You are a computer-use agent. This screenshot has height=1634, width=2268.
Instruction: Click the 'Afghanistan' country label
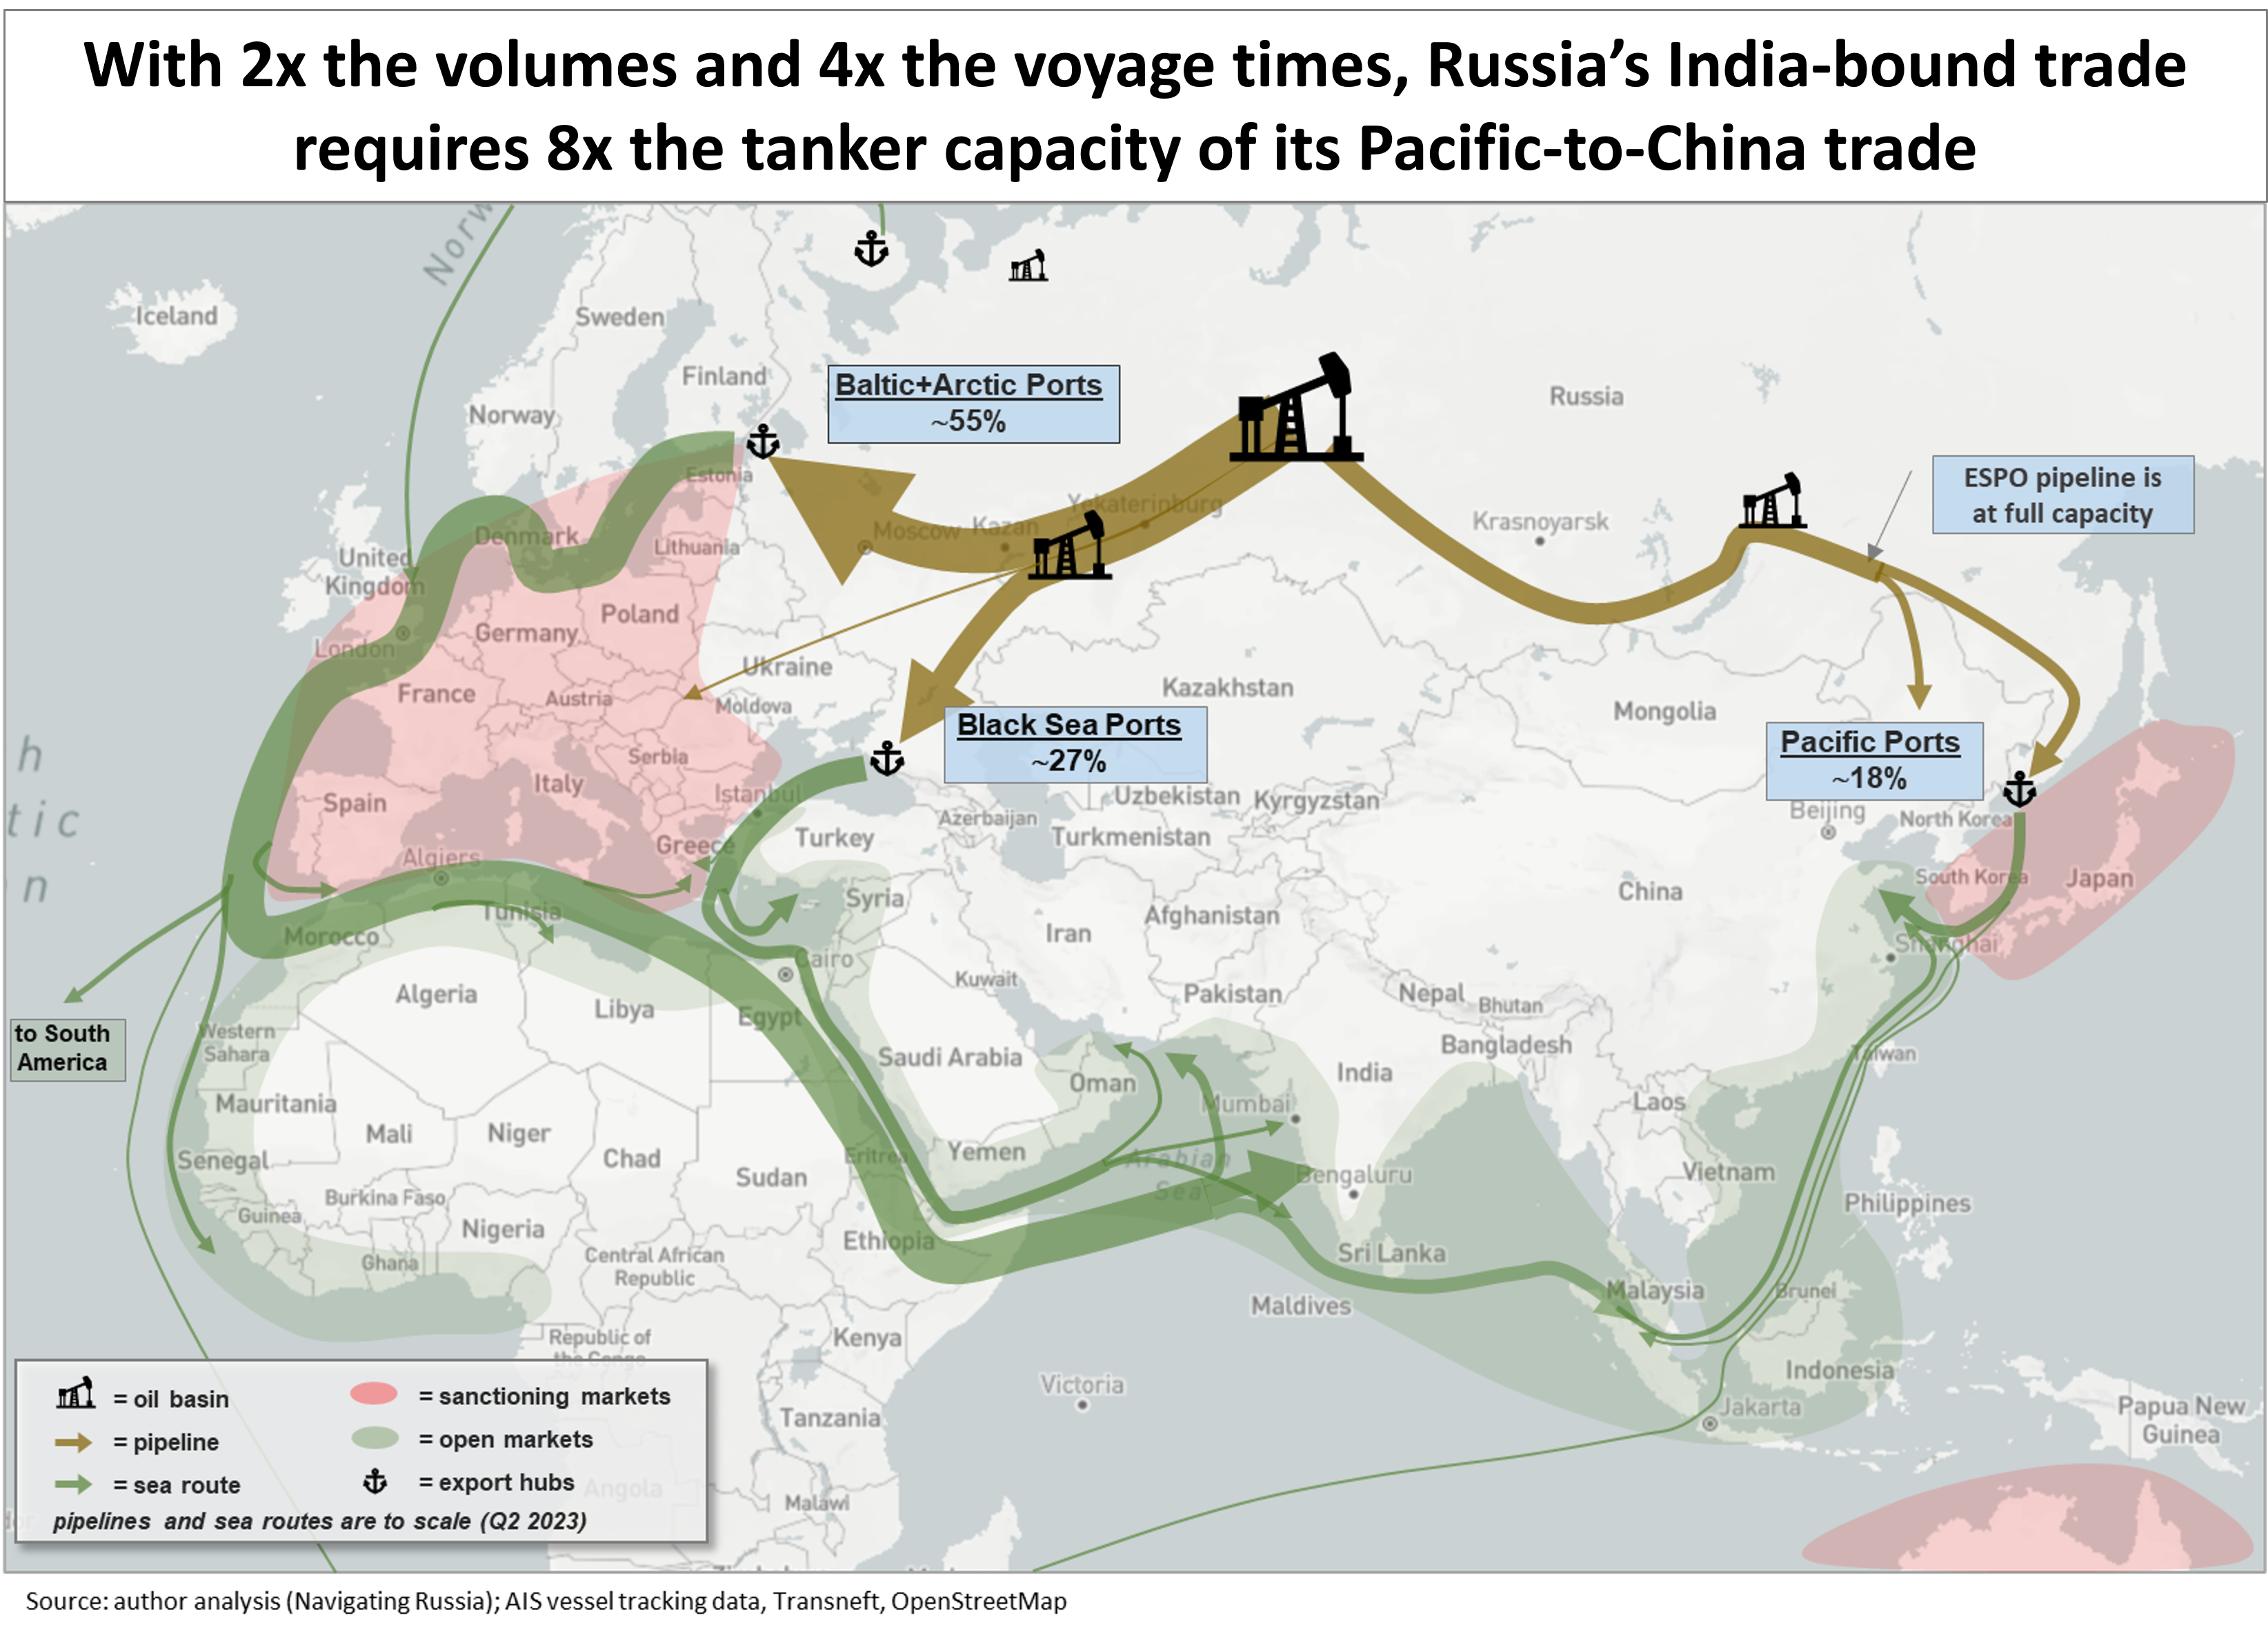pyautogui.click(x=1211, y=915)
